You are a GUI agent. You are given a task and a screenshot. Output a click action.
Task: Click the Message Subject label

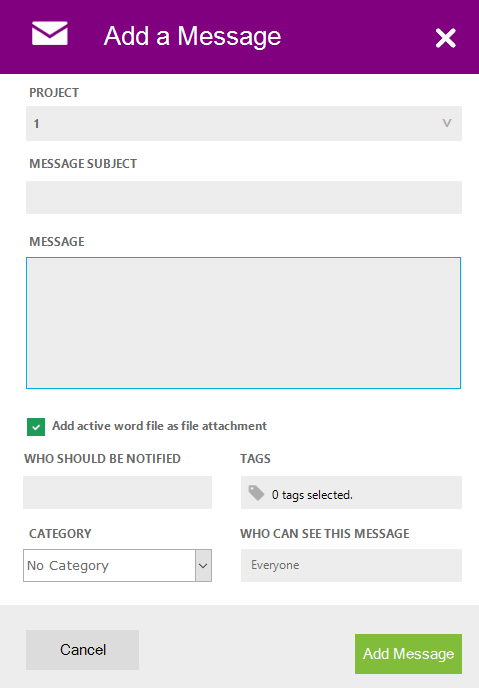[83, 164]
